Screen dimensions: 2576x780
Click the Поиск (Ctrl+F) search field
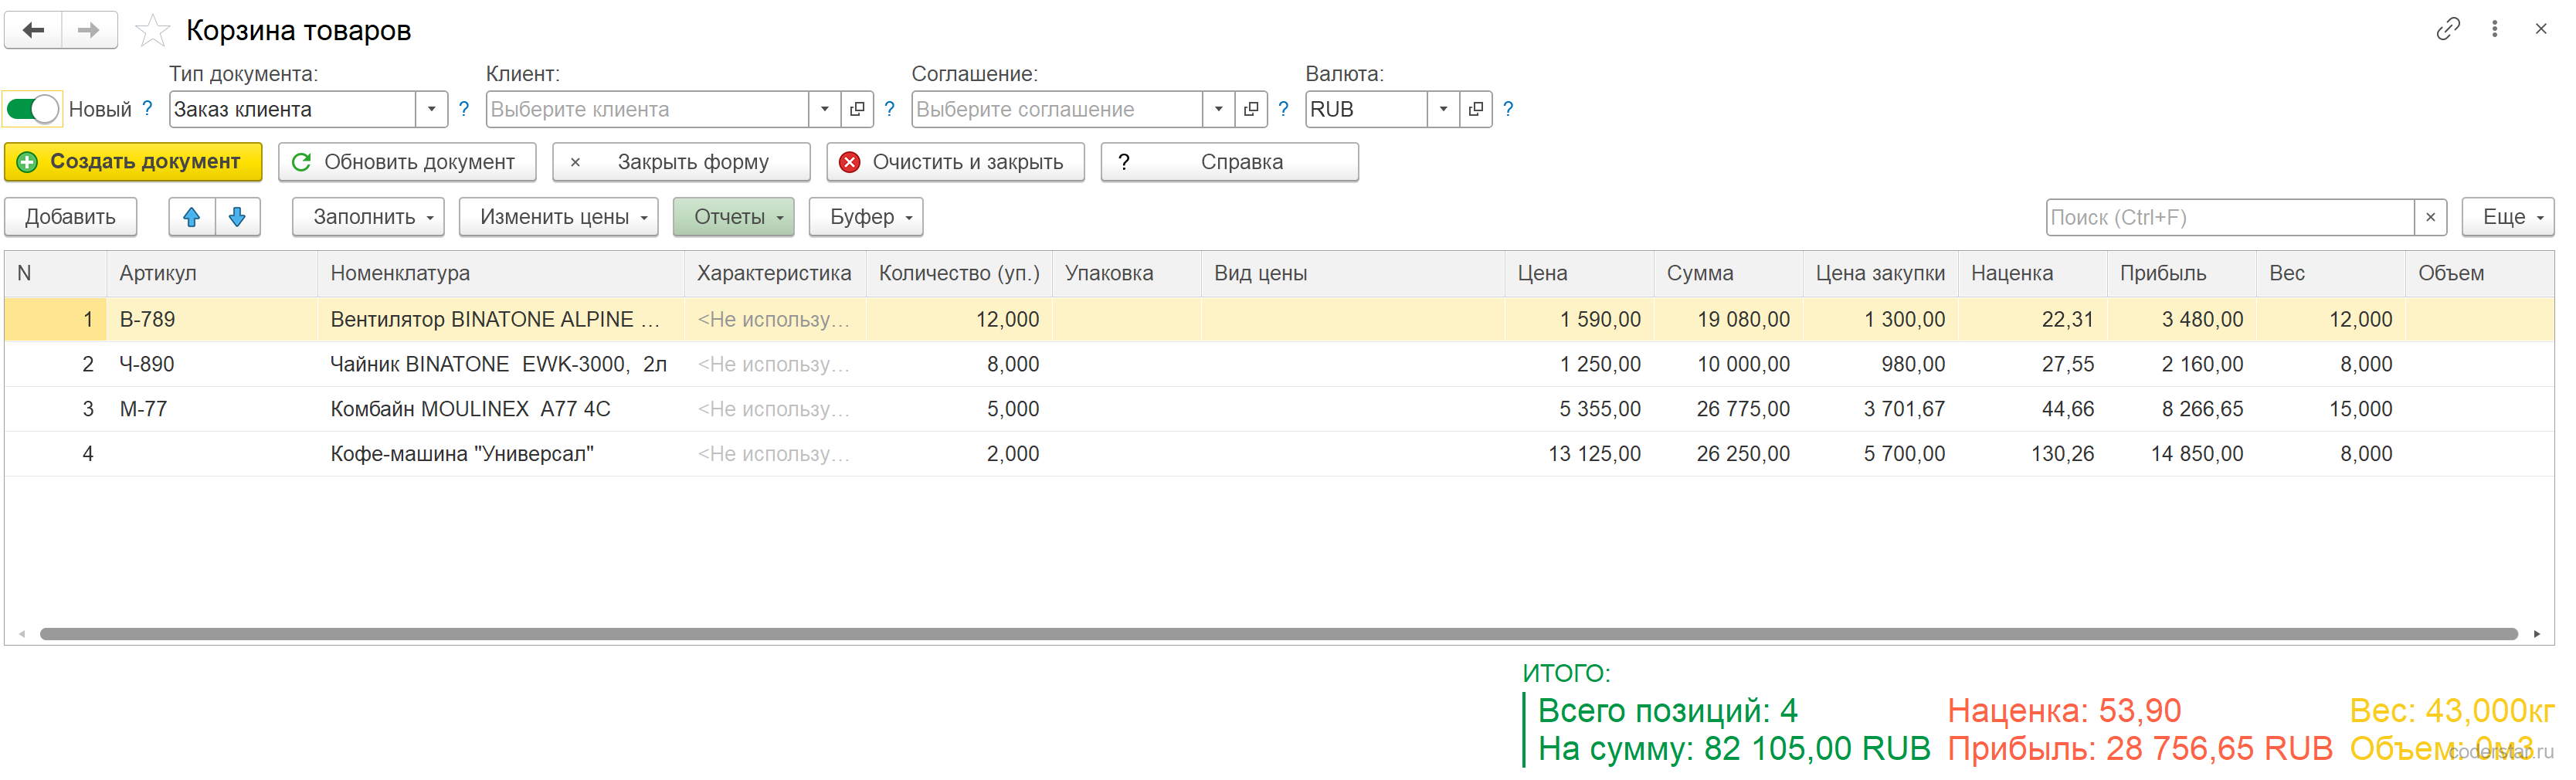[2230, 217]
